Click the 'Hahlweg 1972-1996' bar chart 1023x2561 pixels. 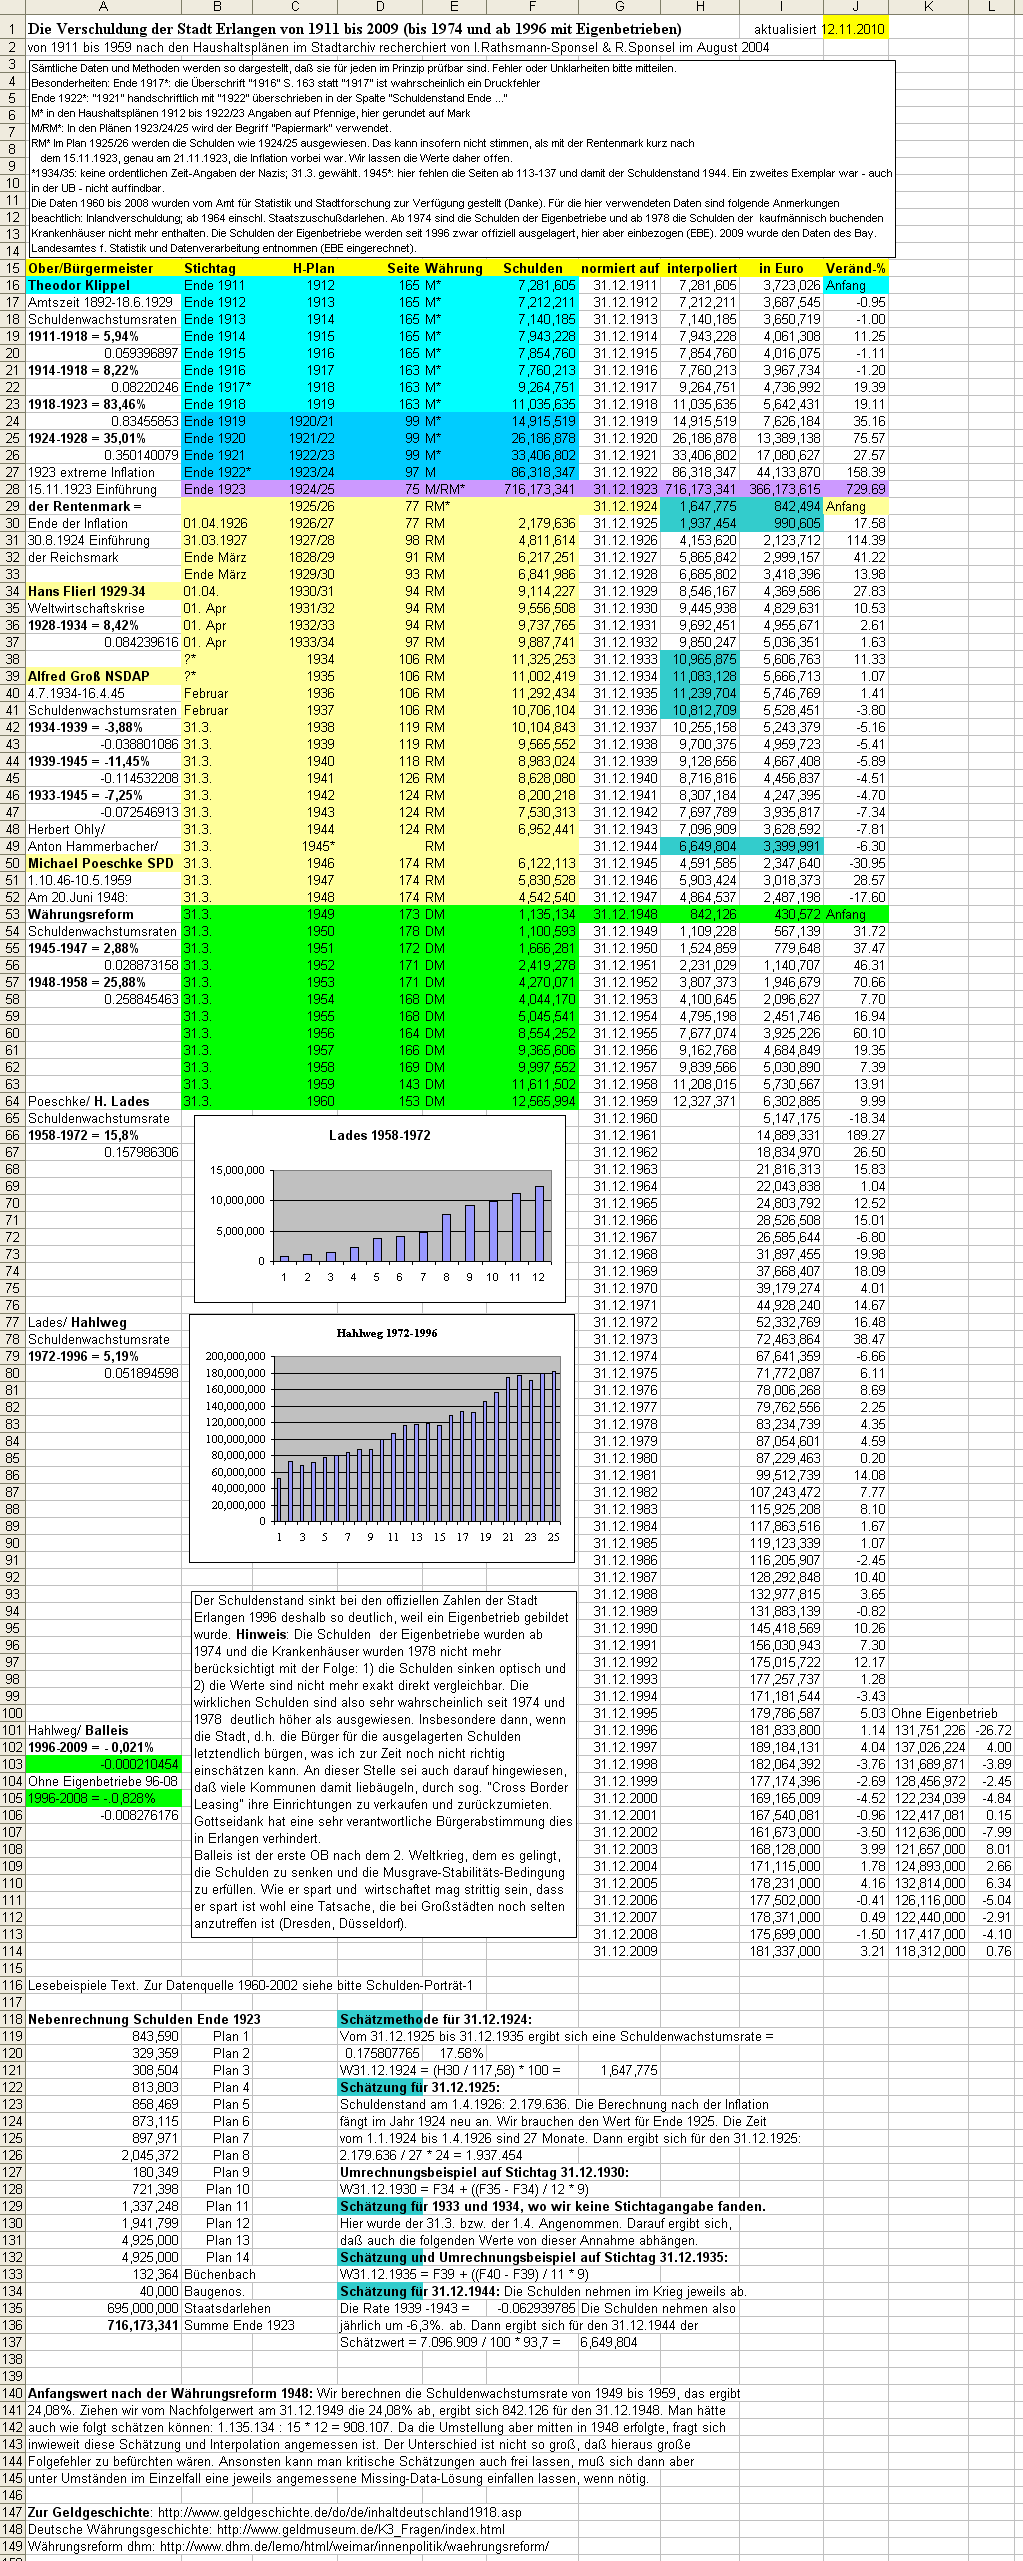(383, 1437)
